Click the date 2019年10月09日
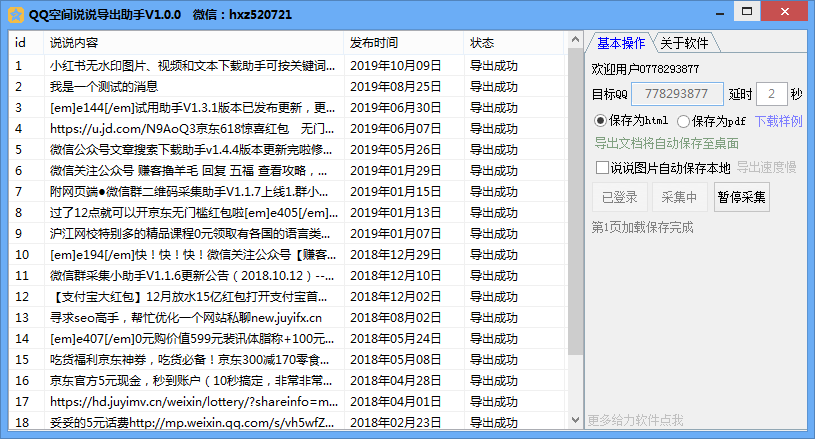This screenshot has width=815, height=439. pyautogui.click(x=396, y=66)
